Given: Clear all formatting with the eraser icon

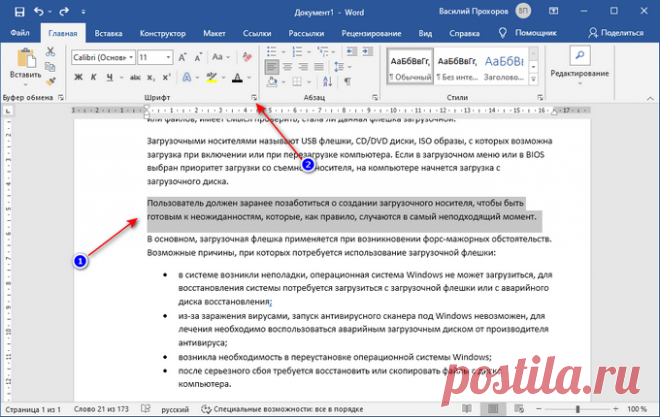Looking at the screenshot, I should (247, 57).
